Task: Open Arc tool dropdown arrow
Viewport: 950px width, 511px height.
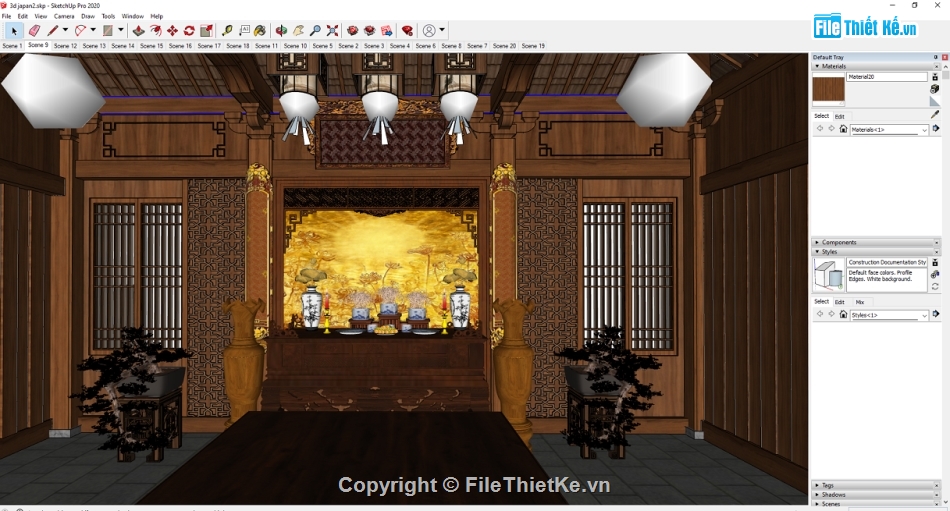Action: coord(93,30)
